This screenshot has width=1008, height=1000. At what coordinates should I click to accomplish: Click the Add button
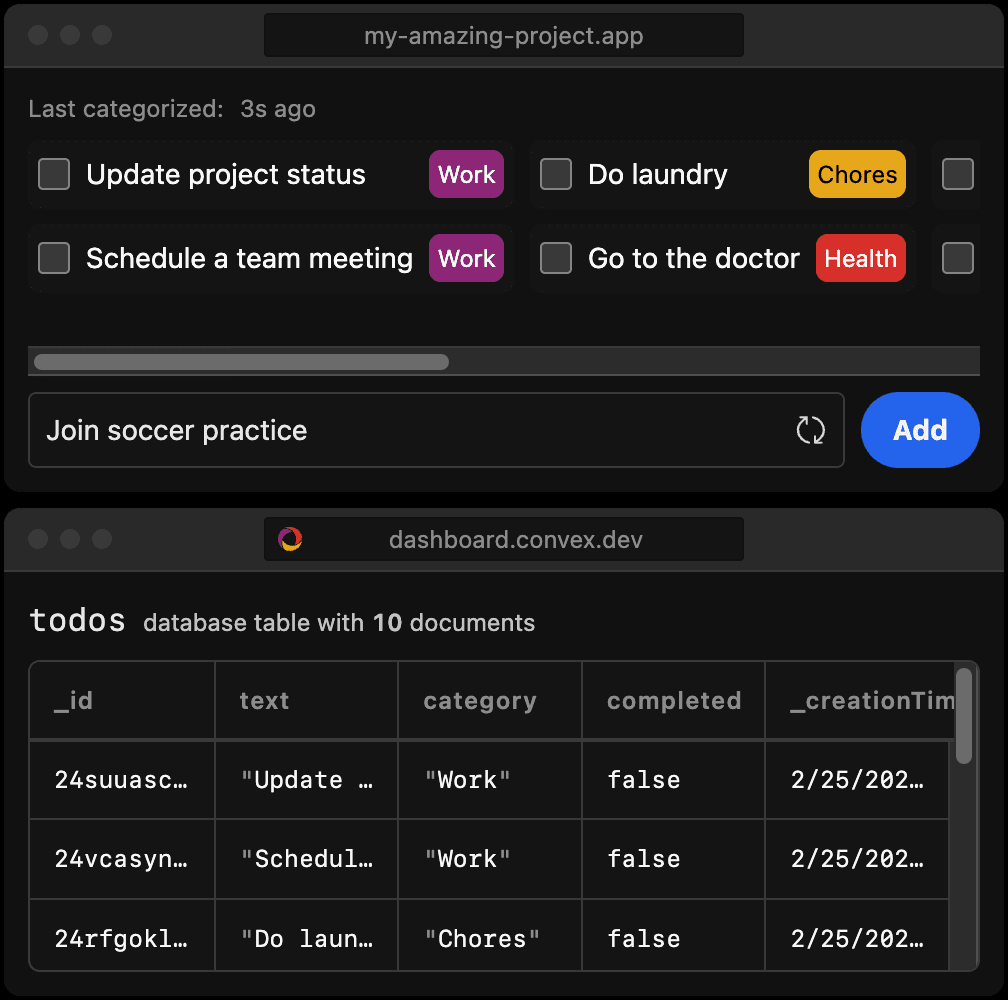[x=920, y=430]
